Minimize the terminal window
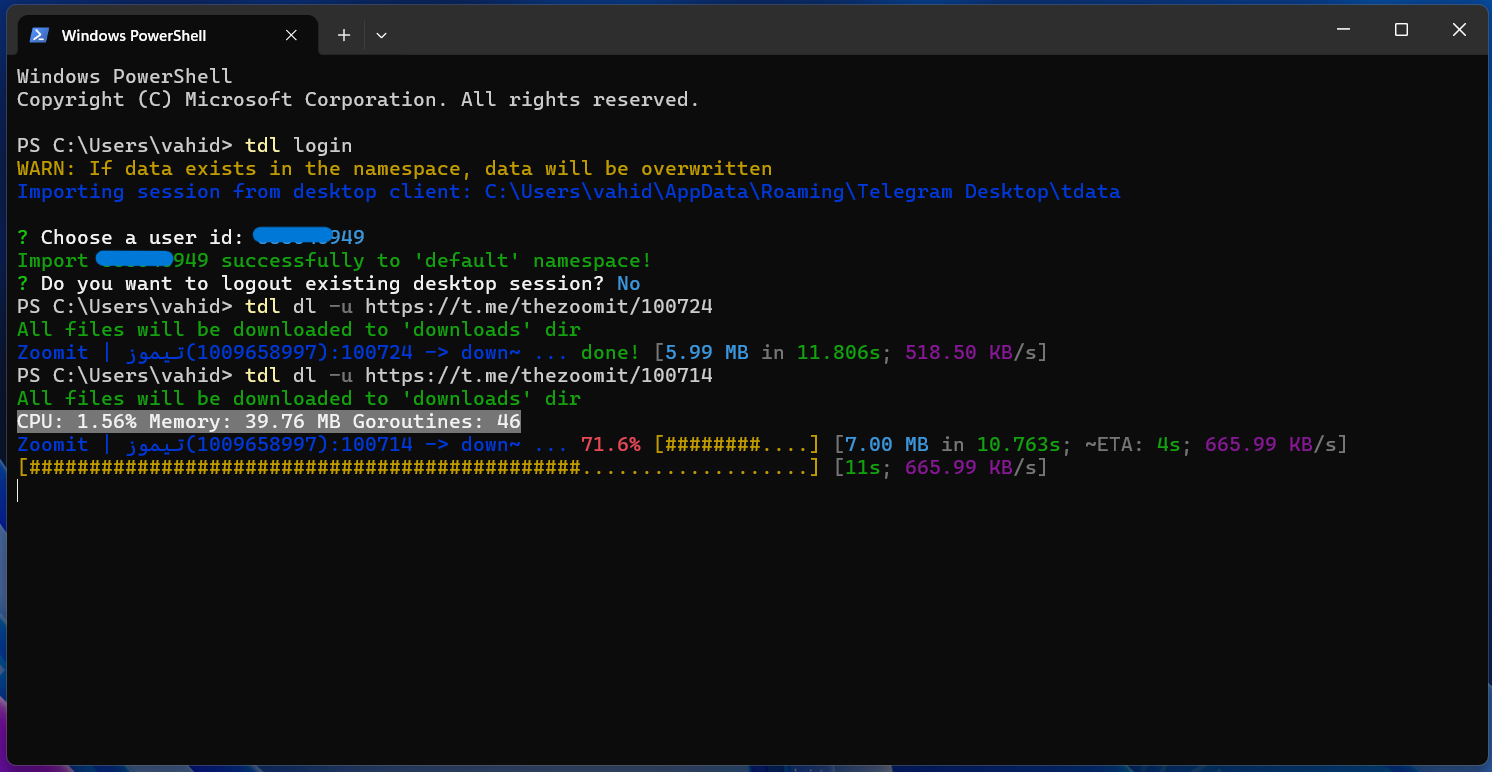The image size is (1492, 772). pos(1343,30)
